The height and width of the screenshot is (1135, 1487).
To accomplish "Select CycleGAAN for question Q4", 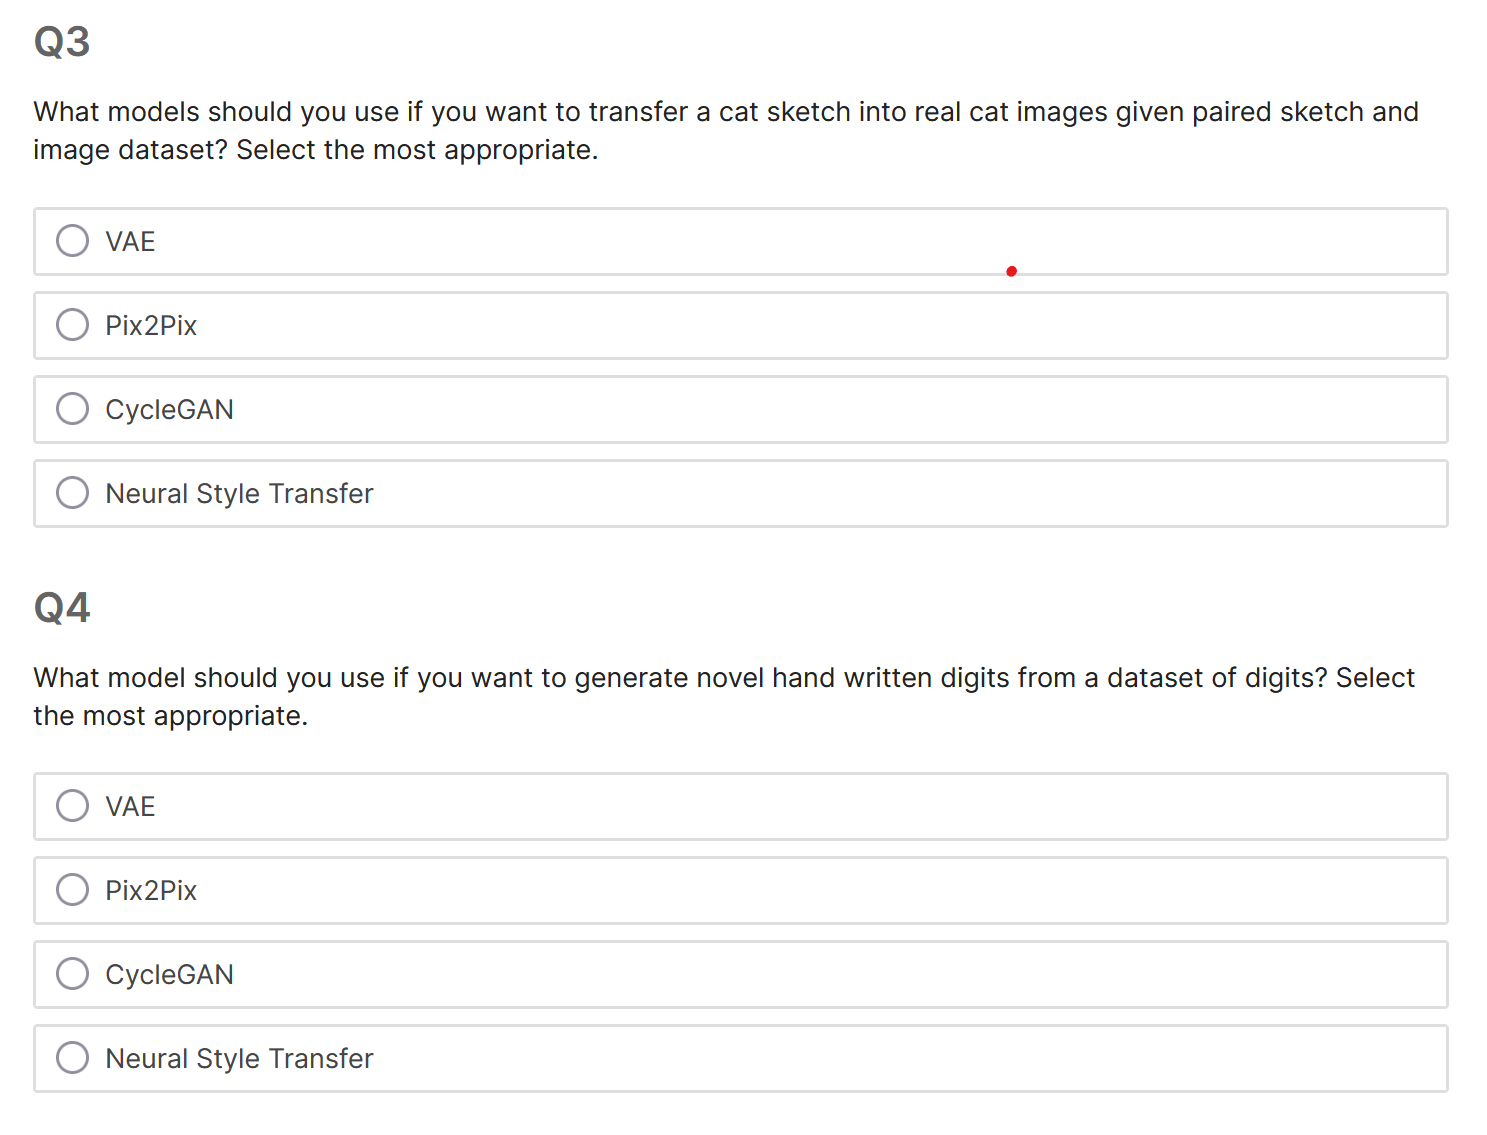I will pos(72,974).
